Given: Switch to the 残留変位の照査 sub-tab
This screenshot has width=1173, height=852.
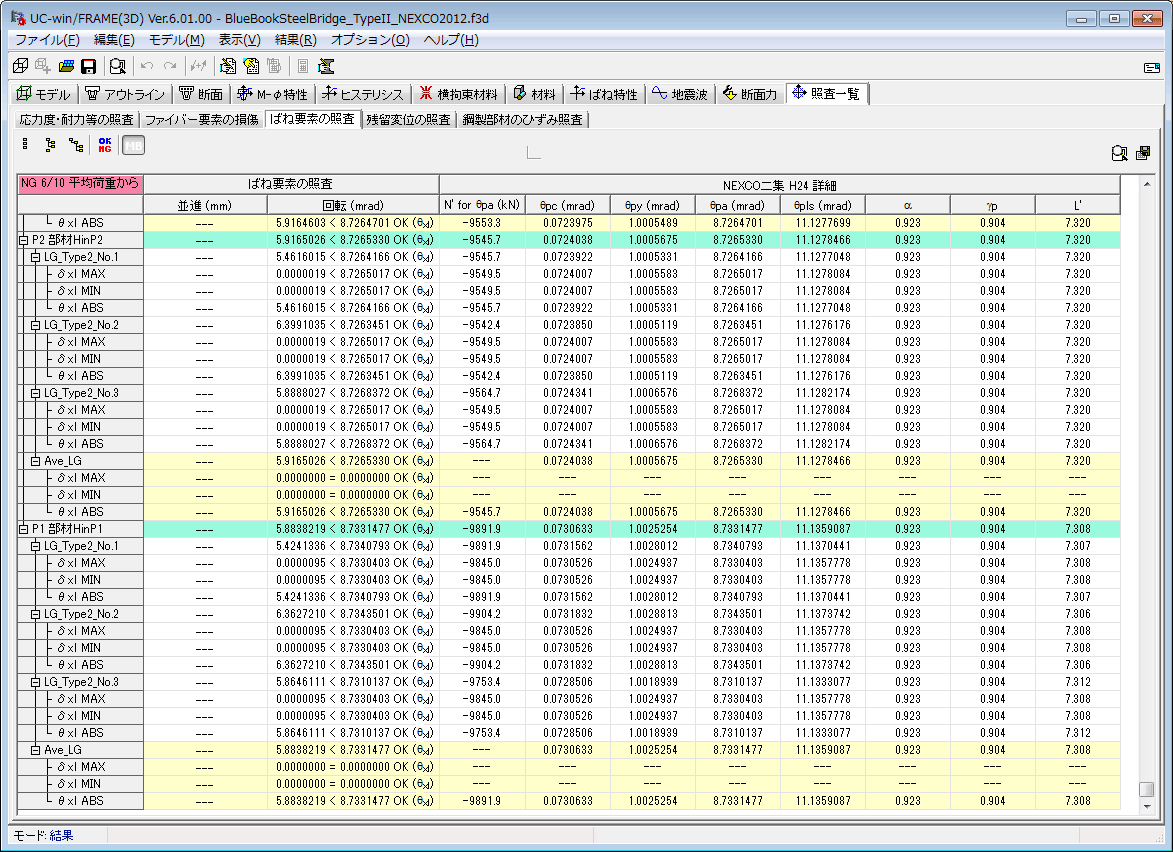Looking at the screenshot, I should tap(408, 120).
